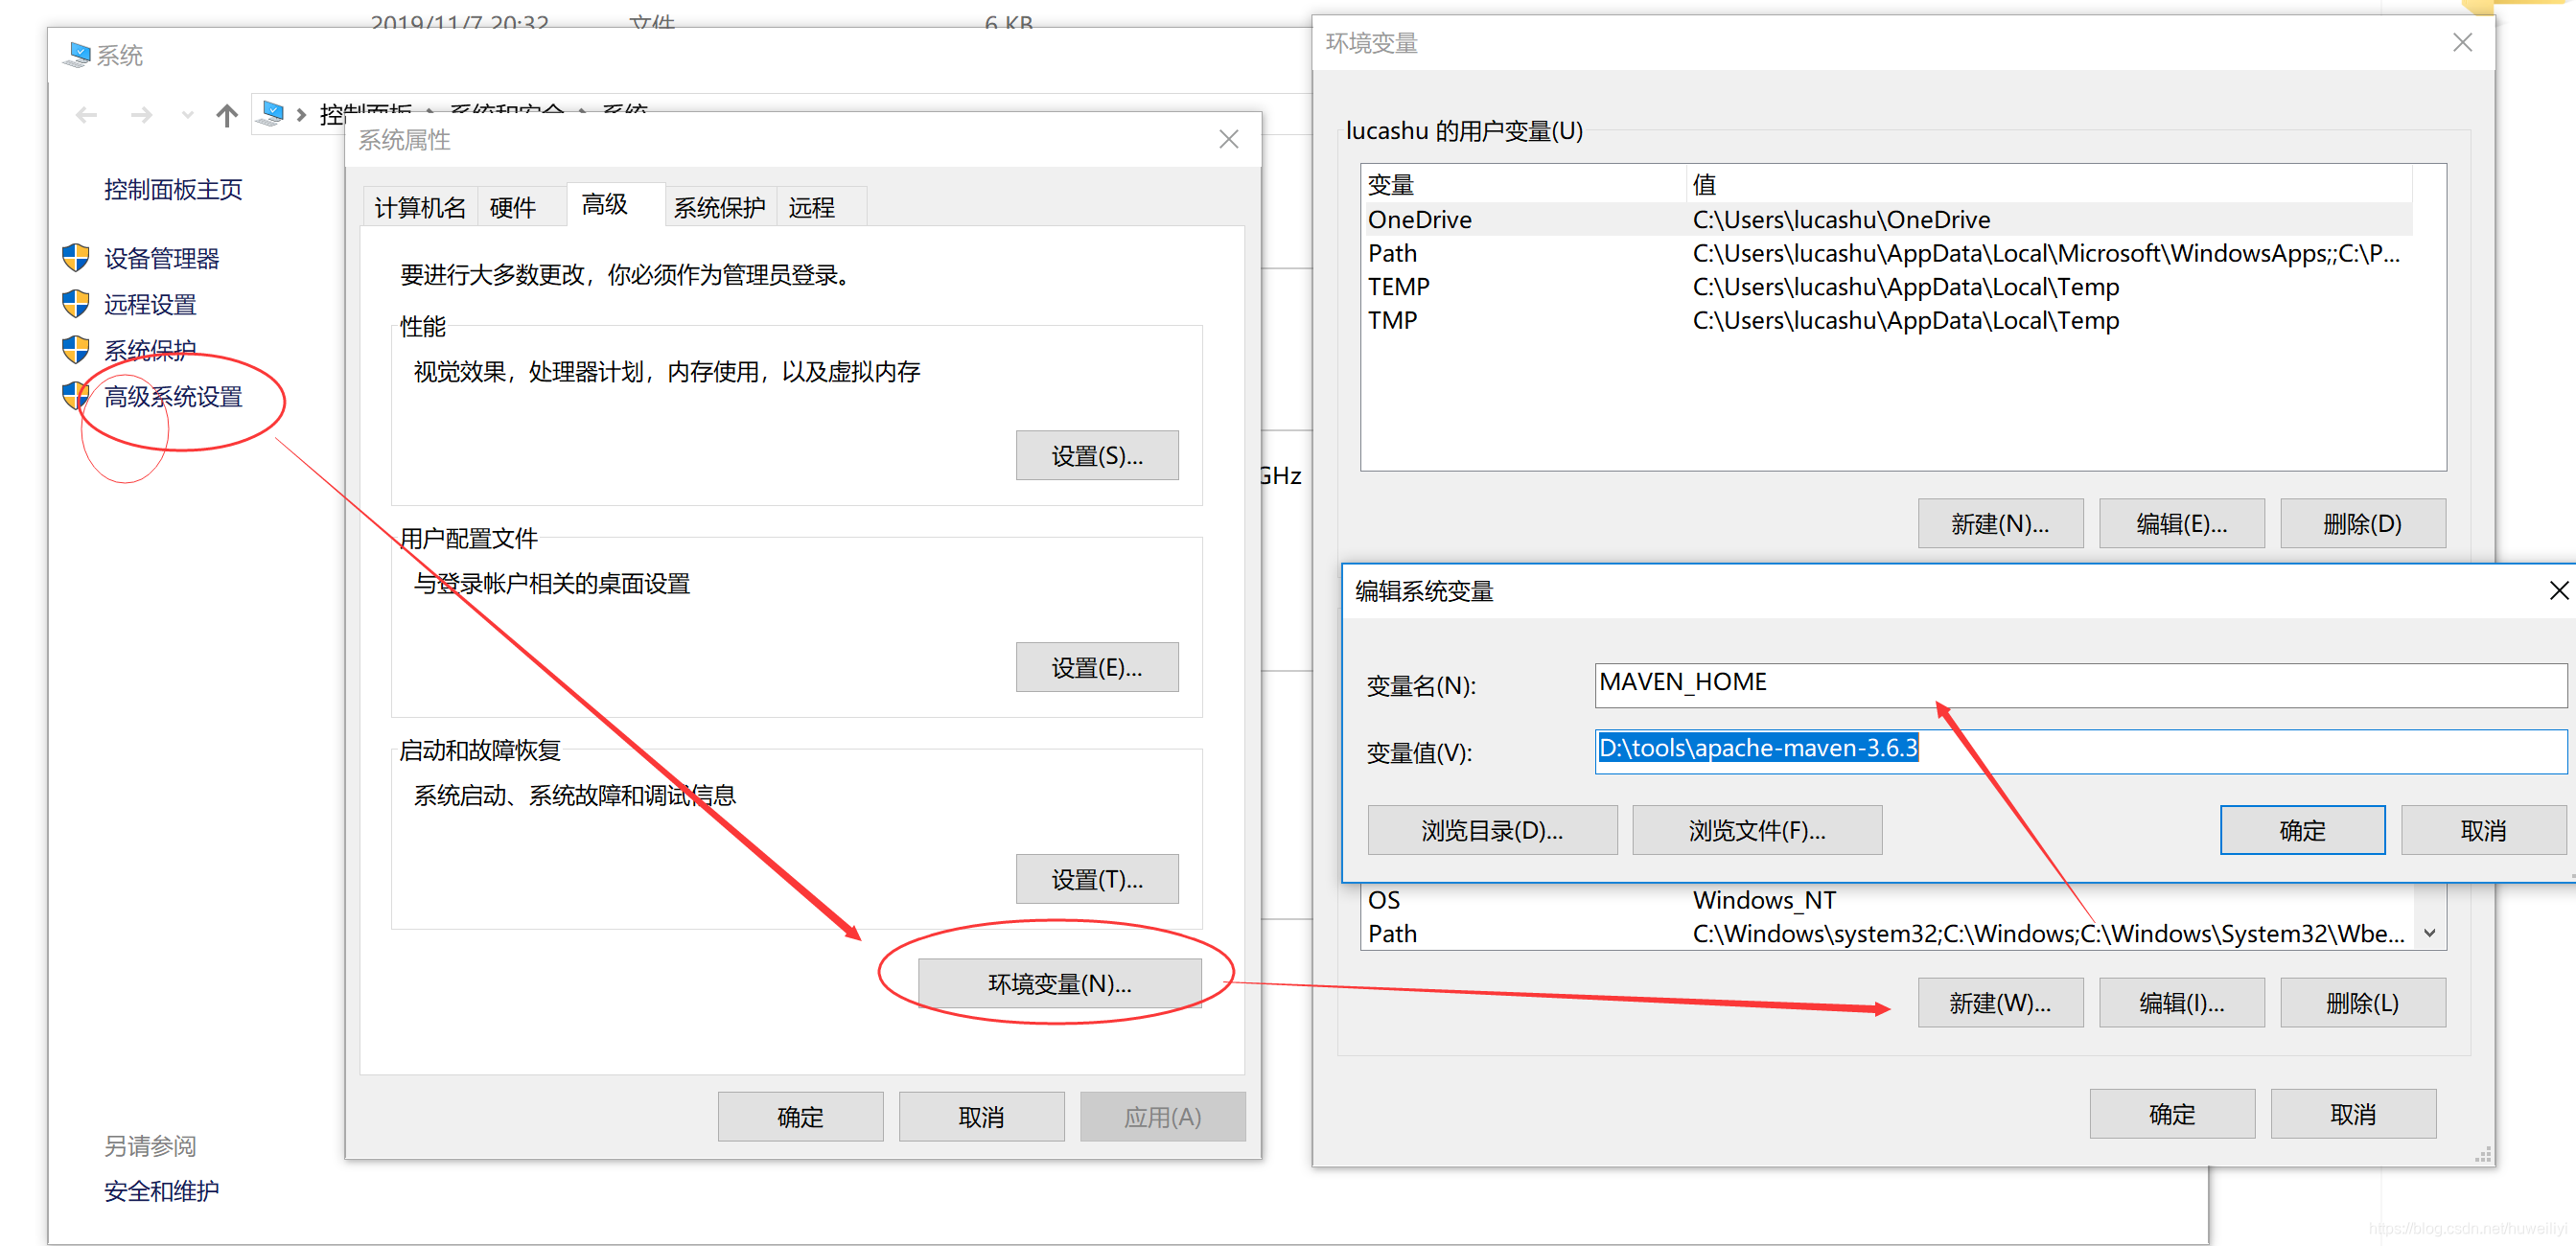The height and width of the screenshot is (1246, 2576).
Task: Open 远程设置 link
Action: point(150,304)
